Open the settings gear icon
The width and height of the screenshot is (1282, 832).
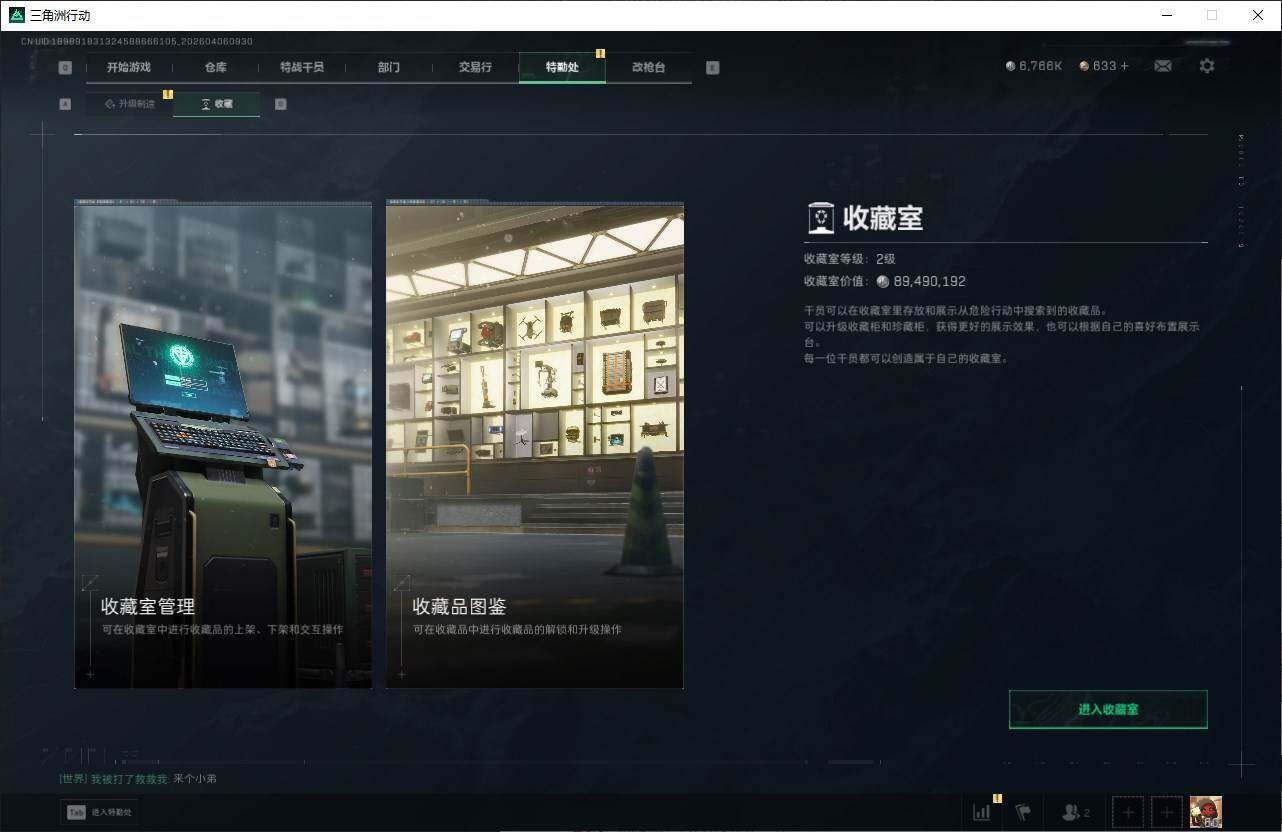coord(1207,65)
